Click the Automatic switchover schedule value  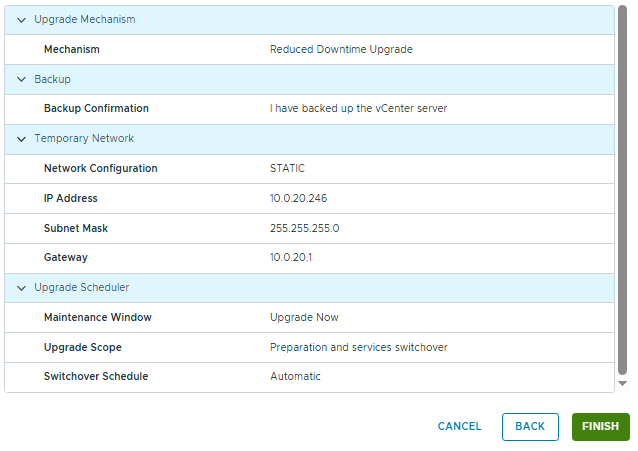tap(295, 377)
